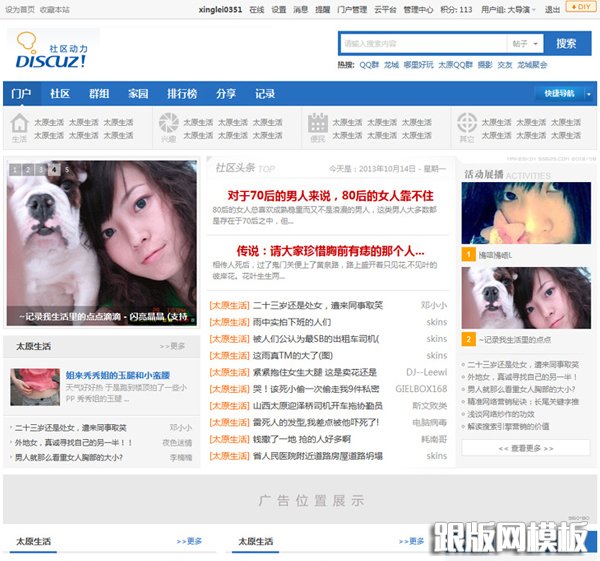Open the 兴趣 aperture category icon
The width and height of the screenshot is (600, 561).
168,123
